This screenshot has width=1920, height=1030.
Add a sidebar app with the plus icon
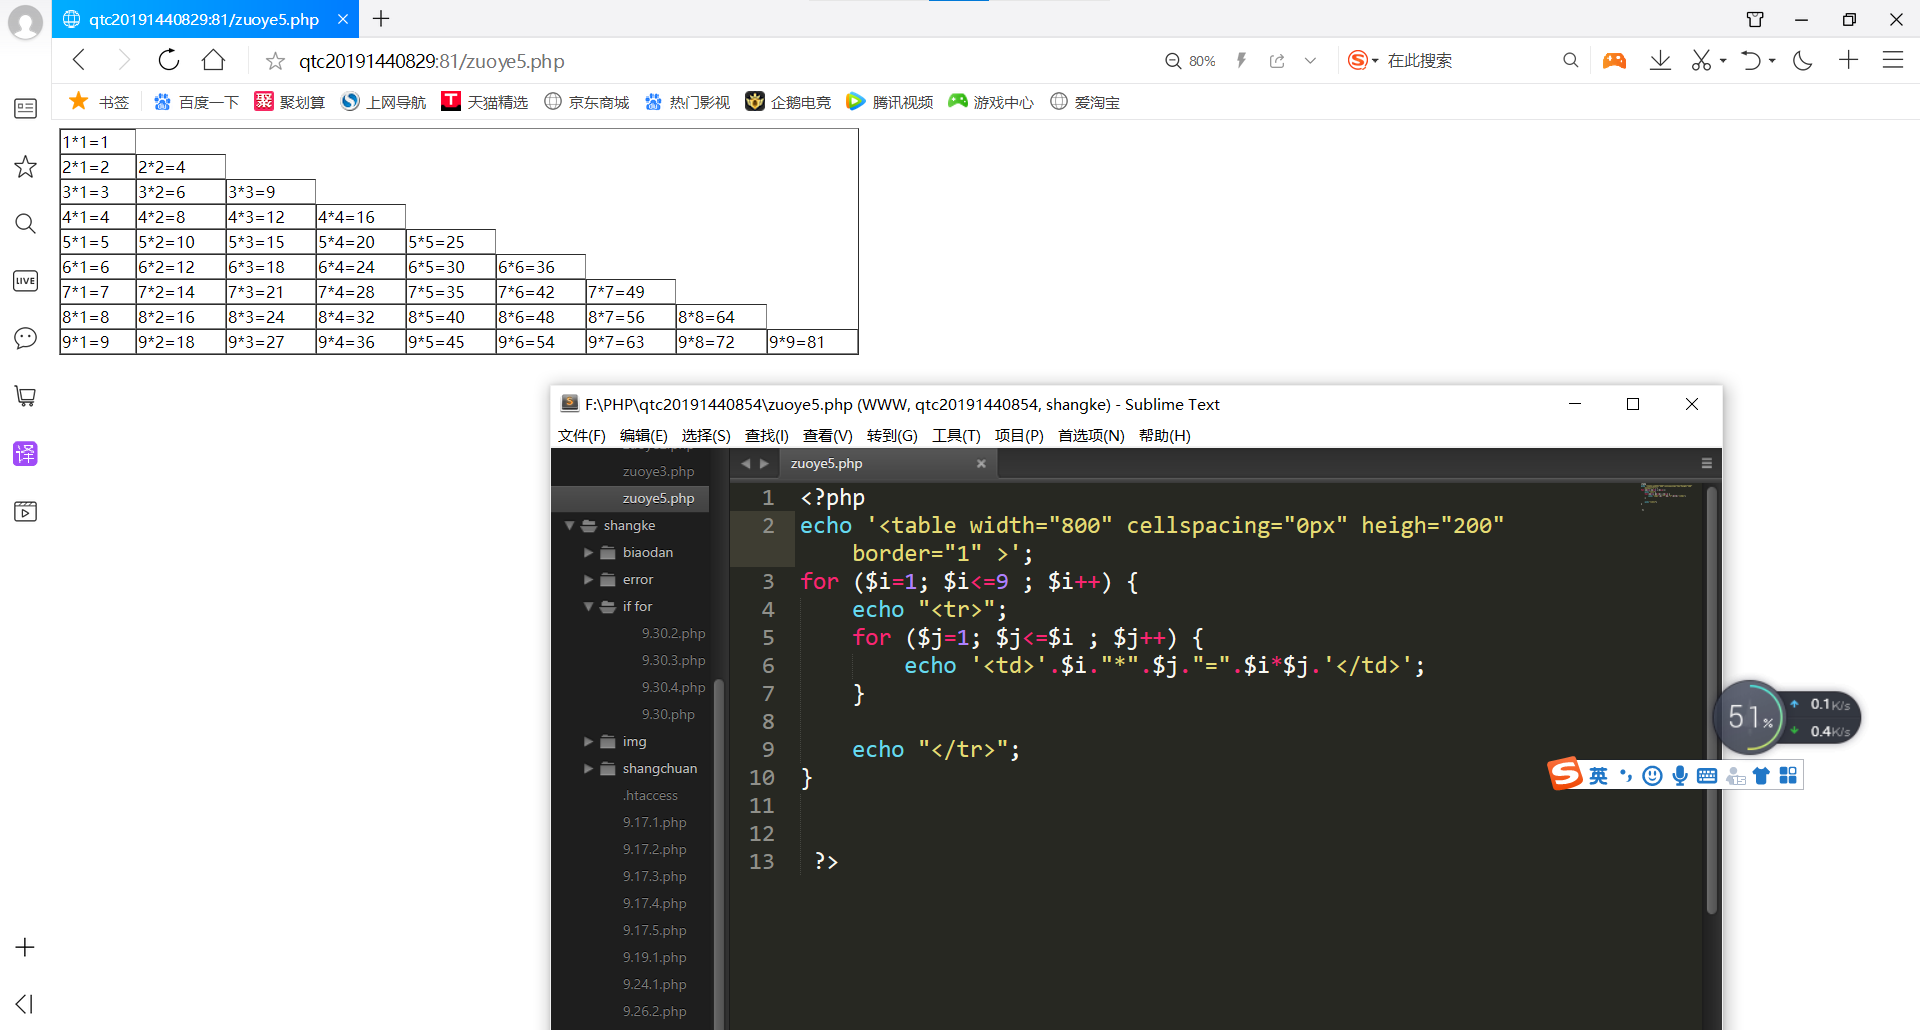pyautogui.click(x=25, y=947)
